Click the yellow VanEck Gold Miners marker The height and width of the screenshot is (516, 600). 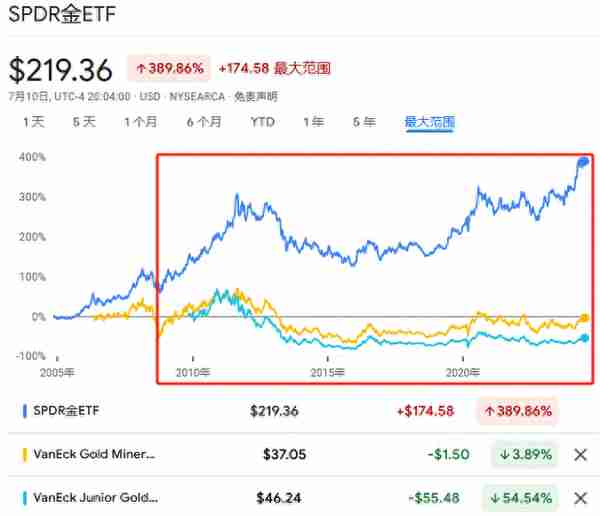point(25,455)
